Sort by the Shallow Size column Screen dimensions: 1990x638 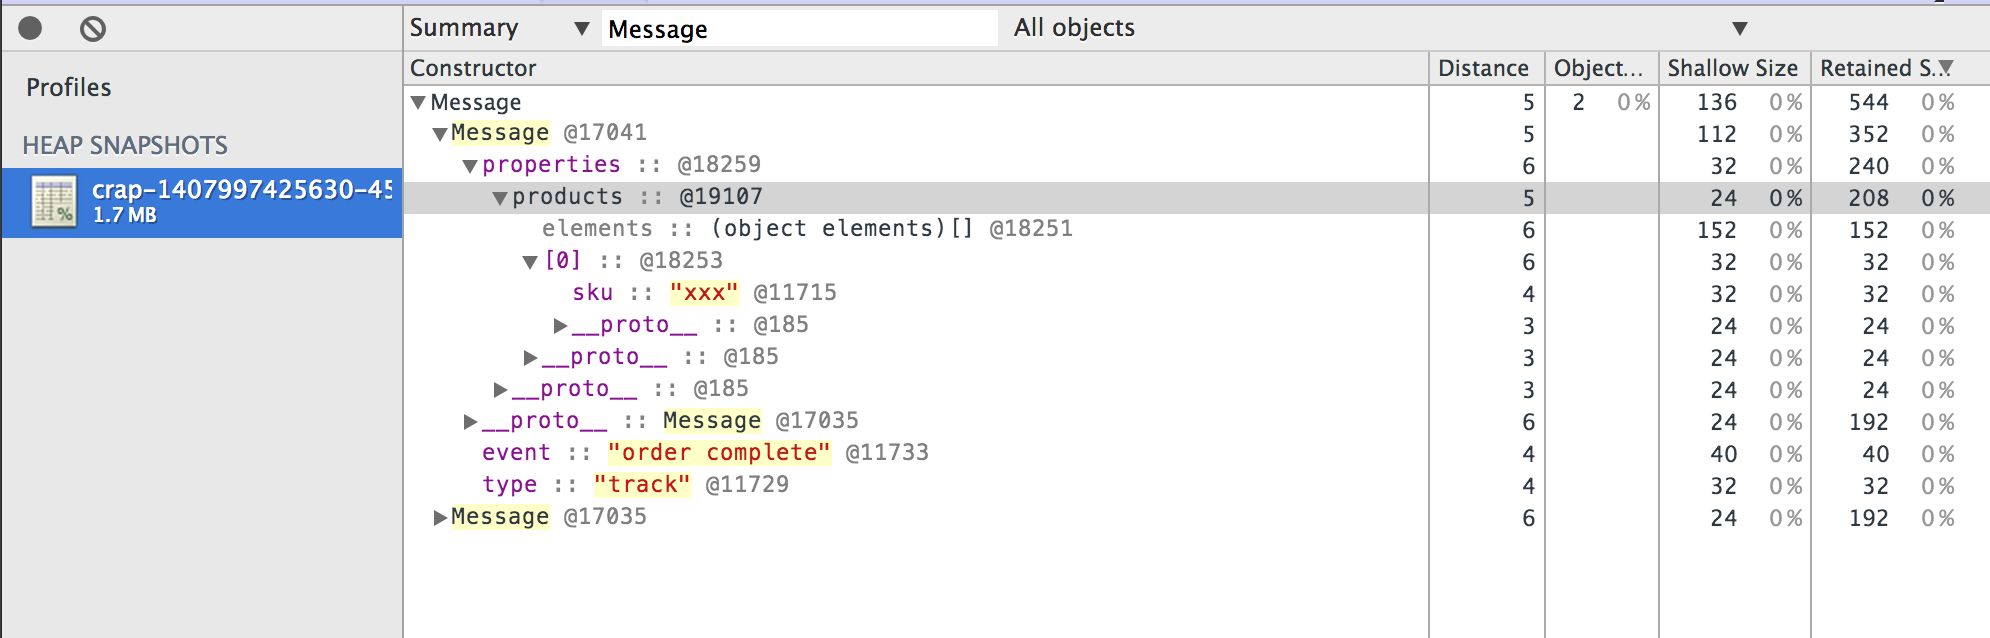(1734, 68)
